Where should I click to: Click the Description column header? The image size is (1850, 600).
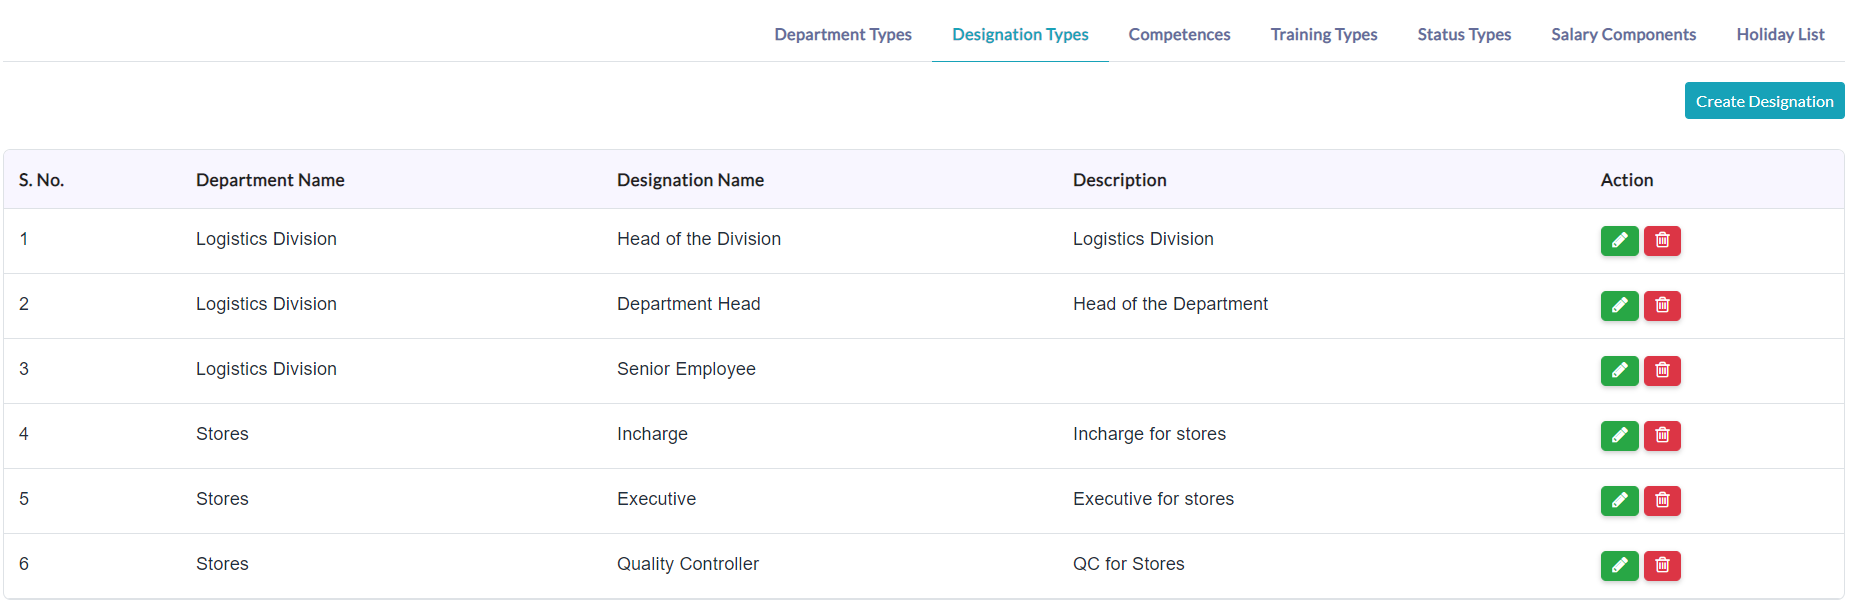coord(1119,180)
